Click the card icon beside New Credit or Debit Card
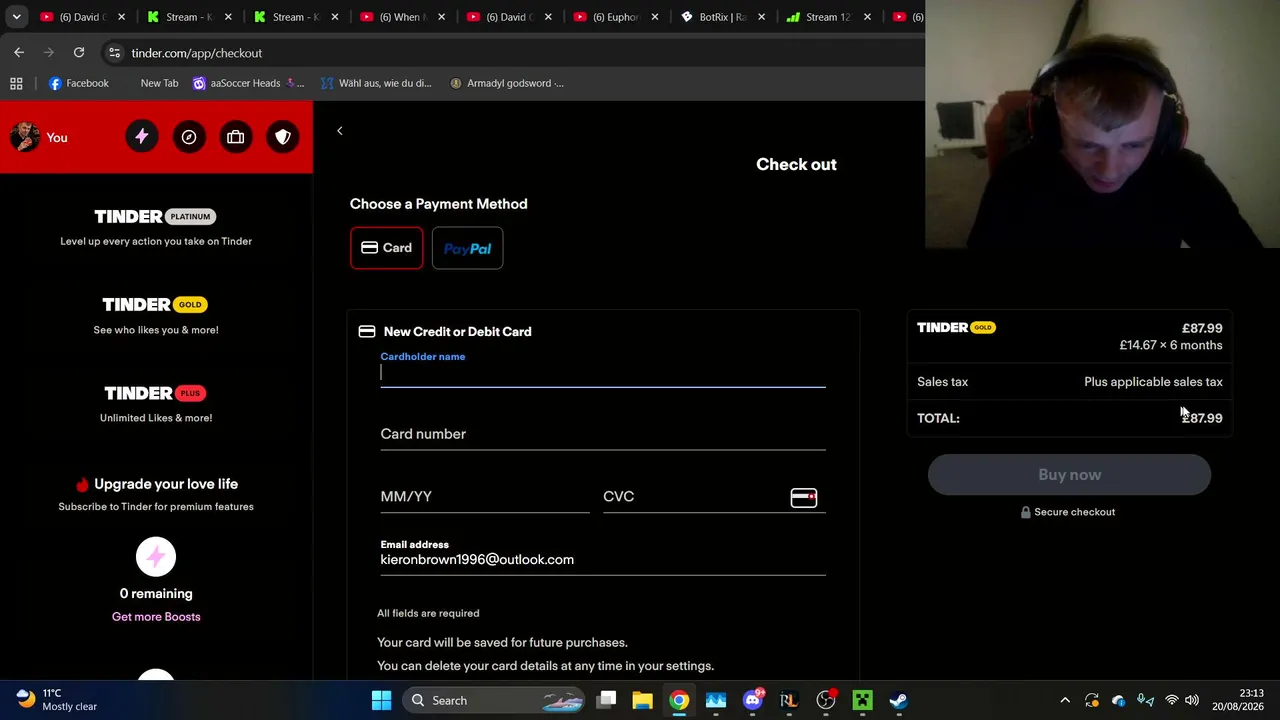 367,332
